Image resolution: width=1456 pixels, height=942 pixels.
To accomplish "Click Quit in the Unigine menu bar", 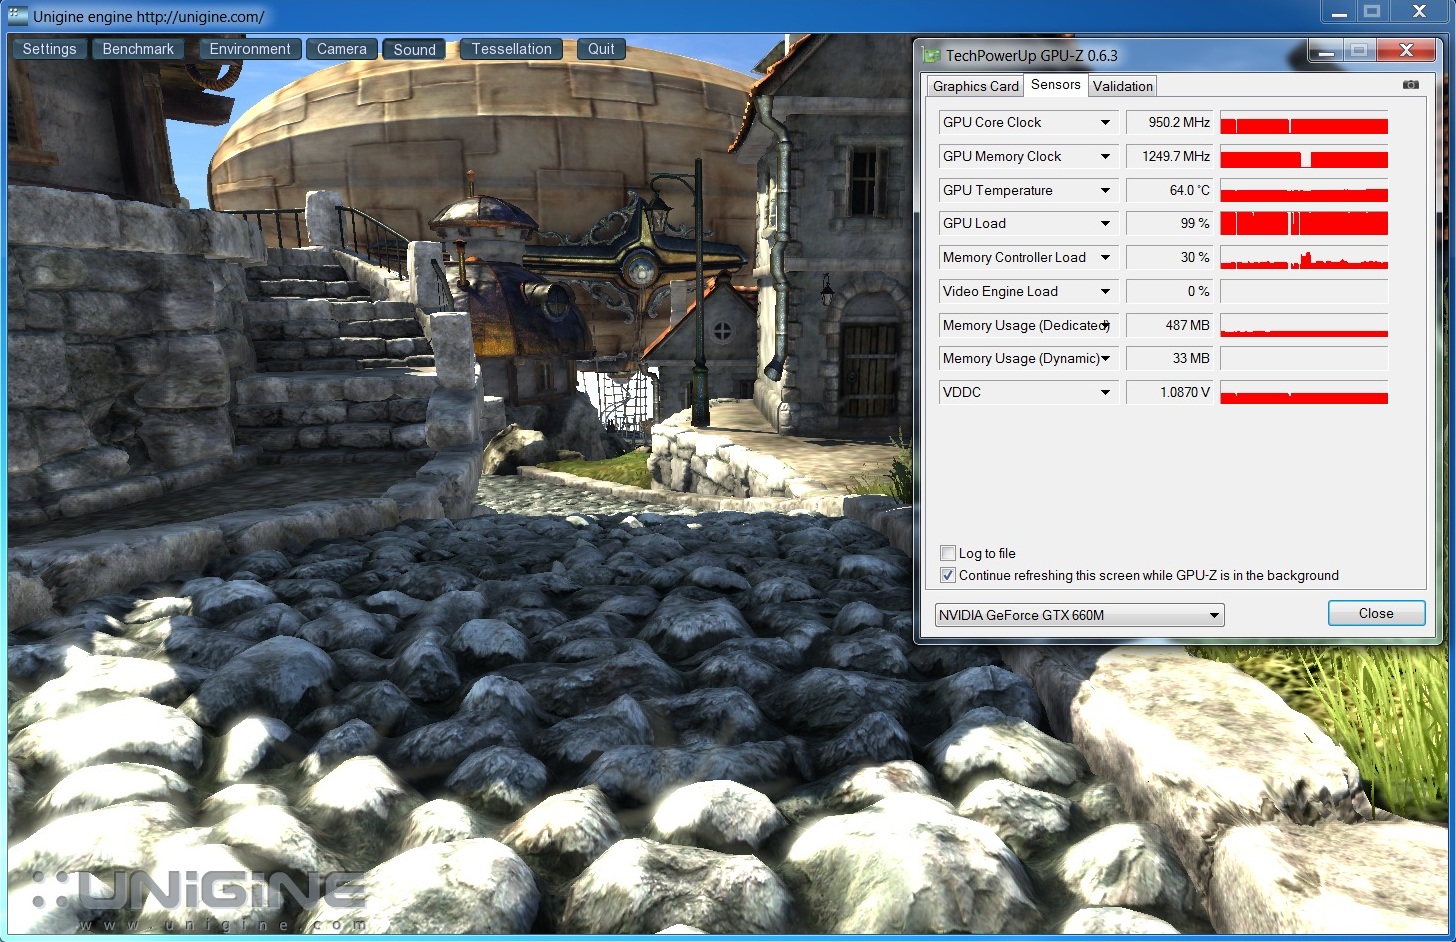I will [x=601, y=49].
